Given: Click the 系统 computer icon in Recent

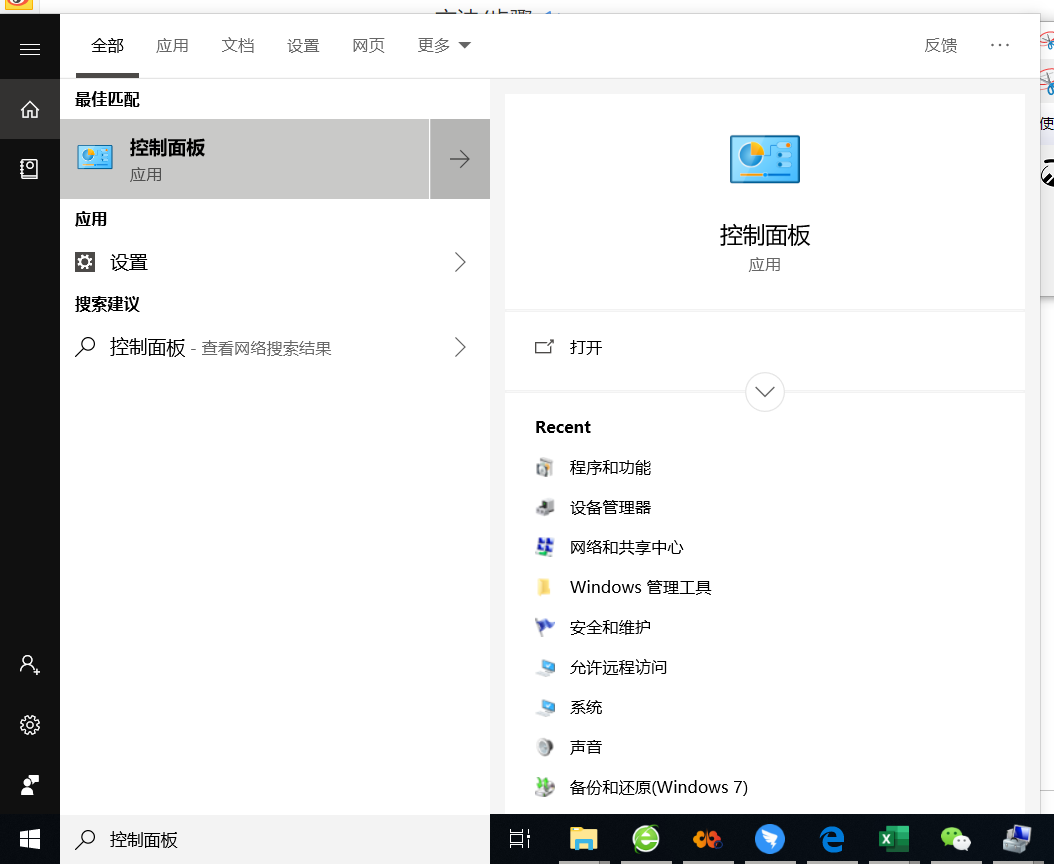Looking at the screenshot, I should pos(544,707).
